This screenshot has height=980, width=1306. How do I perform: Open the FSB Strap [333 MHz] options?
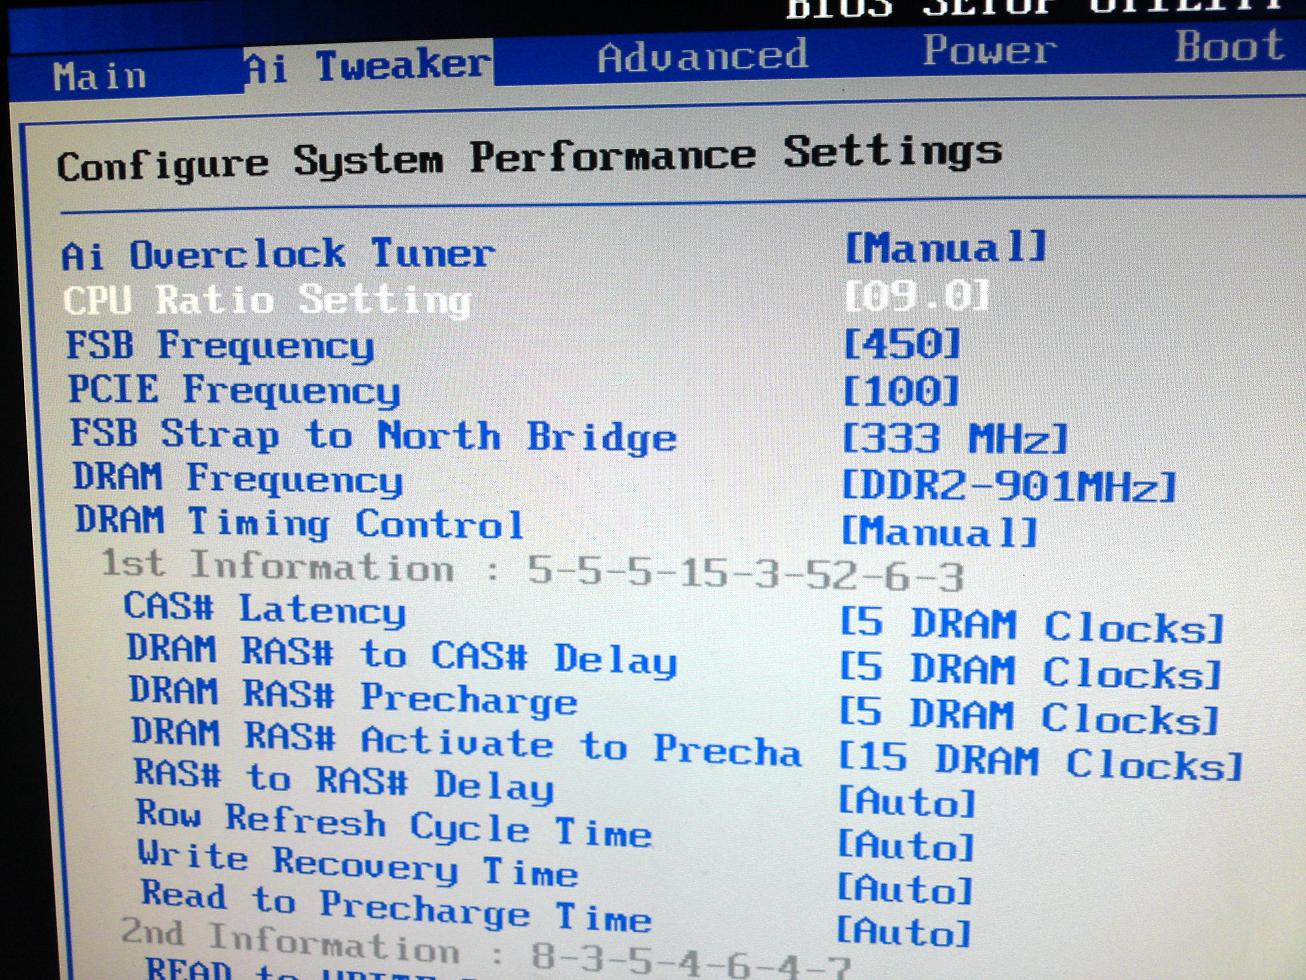[x=955, y=437]
